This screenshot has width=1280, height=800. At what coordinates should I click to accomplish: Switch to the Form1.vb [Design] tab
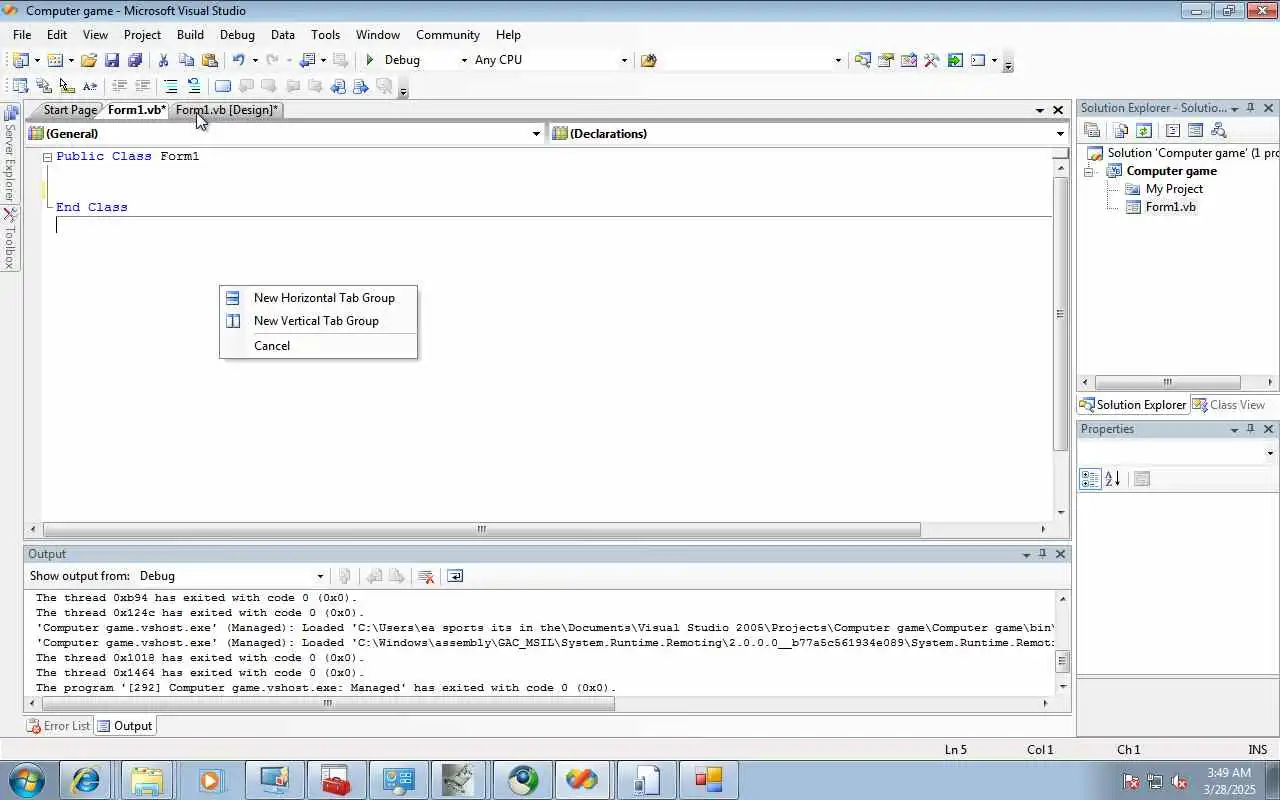(x=227, y=110)
